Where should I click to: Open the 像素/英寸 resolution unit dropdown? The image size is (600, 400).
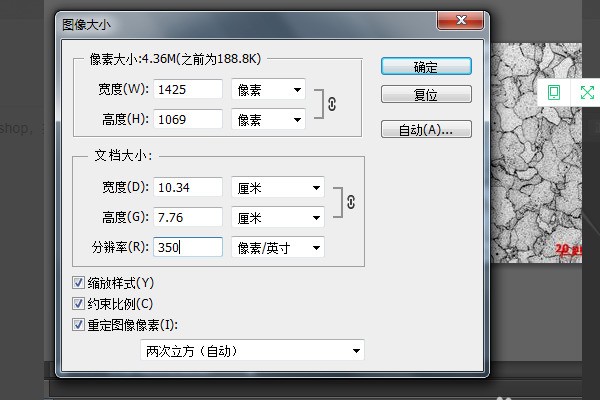coord(278,247)
